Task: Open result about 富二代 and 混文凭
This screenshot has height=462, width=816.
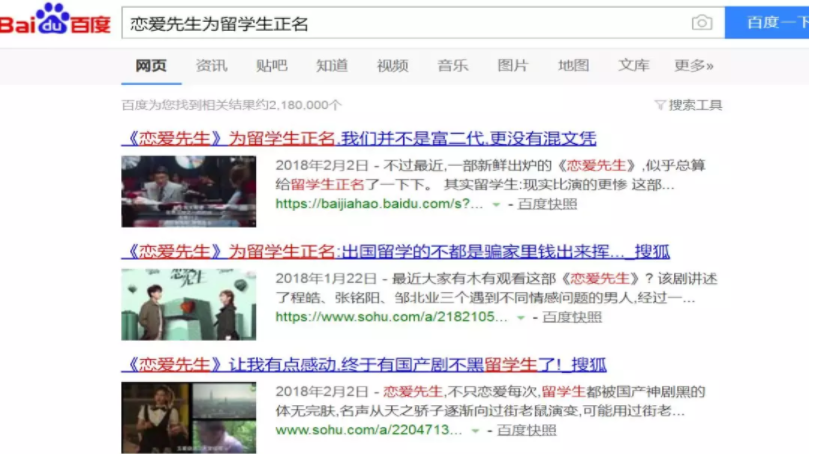Action: (359, 138)
